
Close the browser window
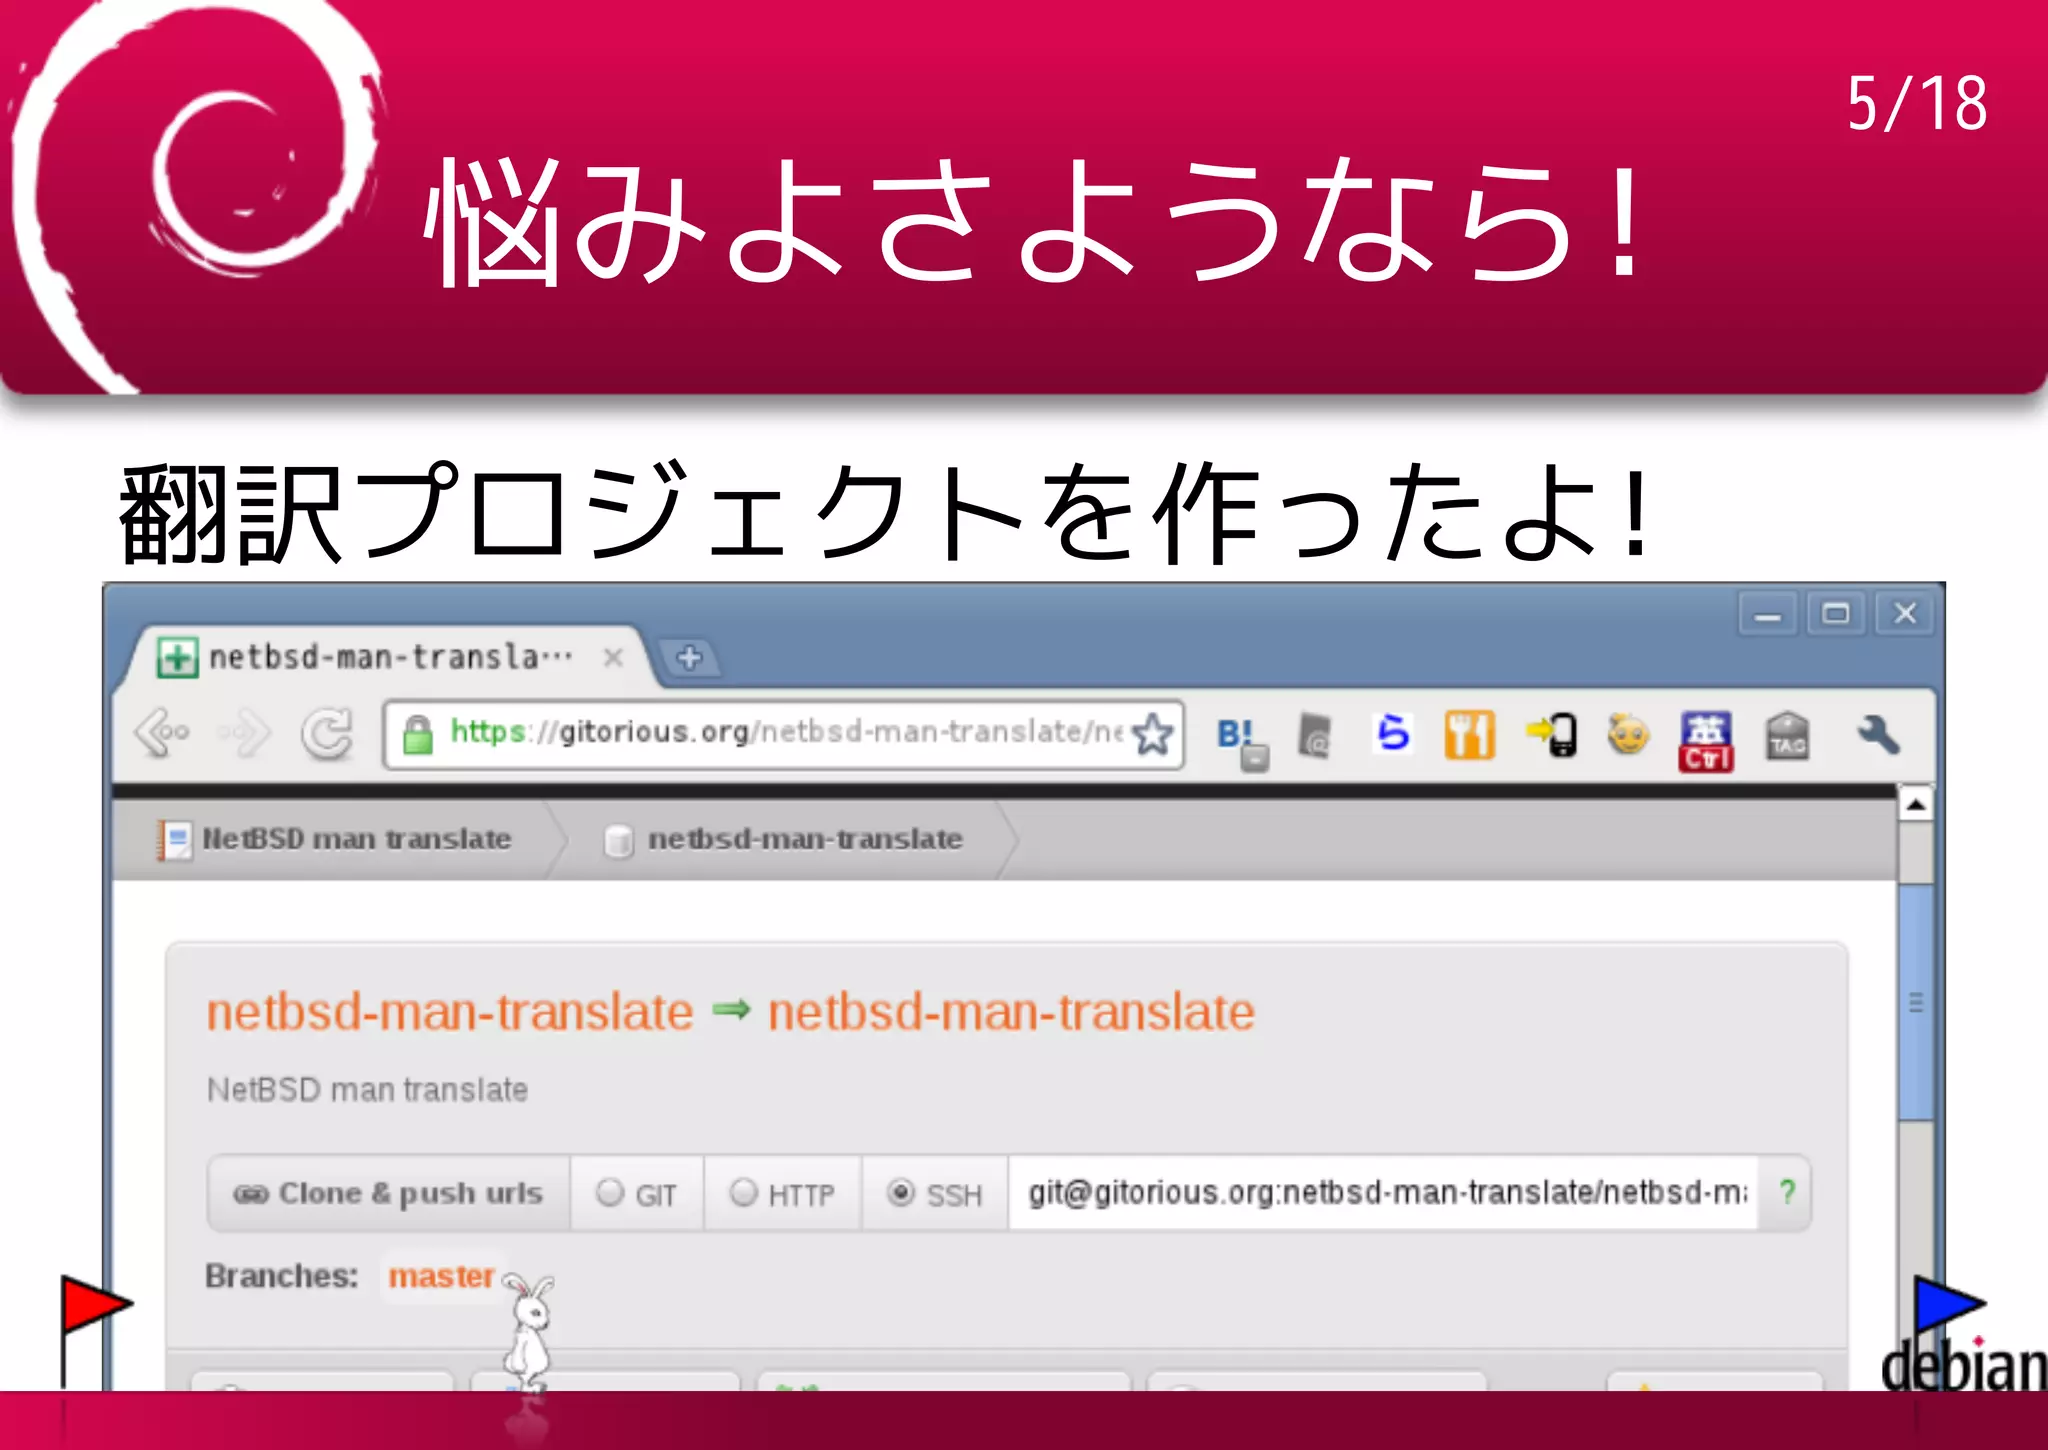(x=1905, y=614)
